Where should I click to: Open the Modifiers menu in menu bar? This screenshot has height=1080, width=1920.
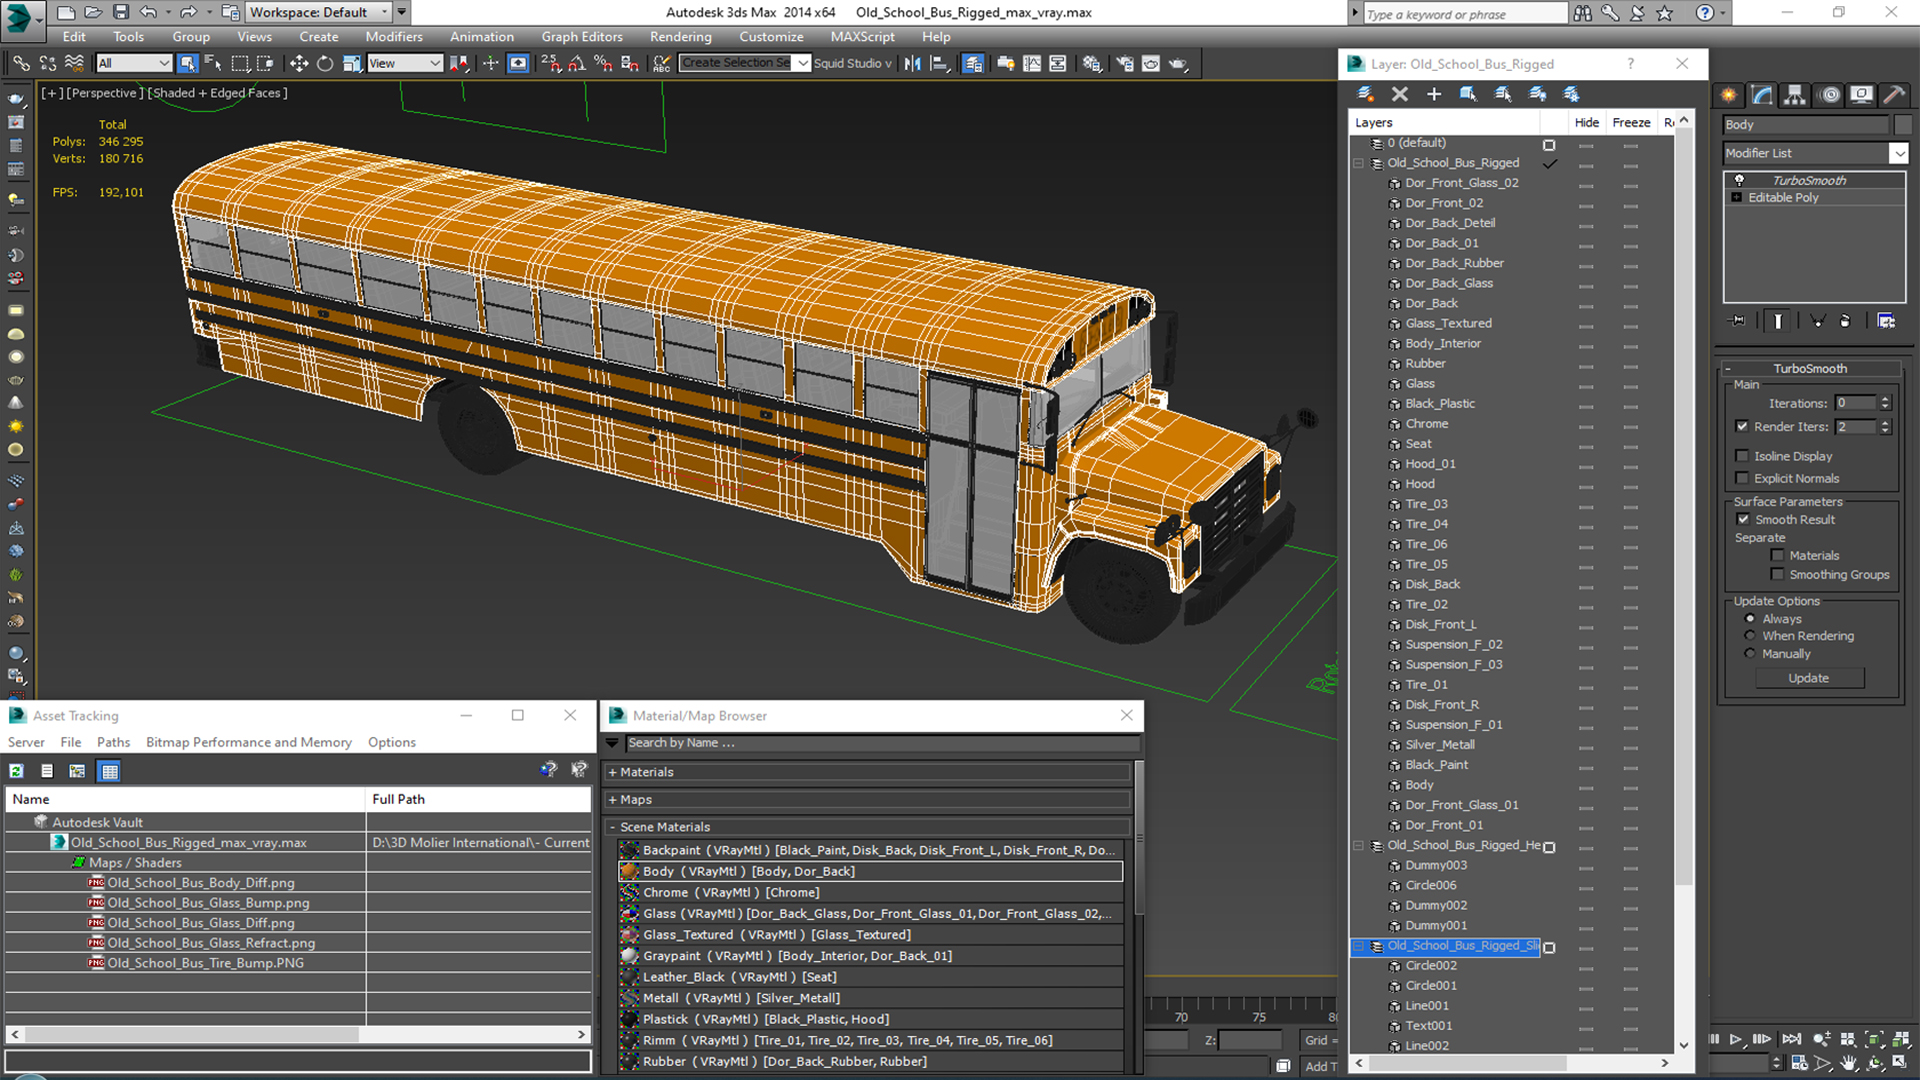[392, 36]
